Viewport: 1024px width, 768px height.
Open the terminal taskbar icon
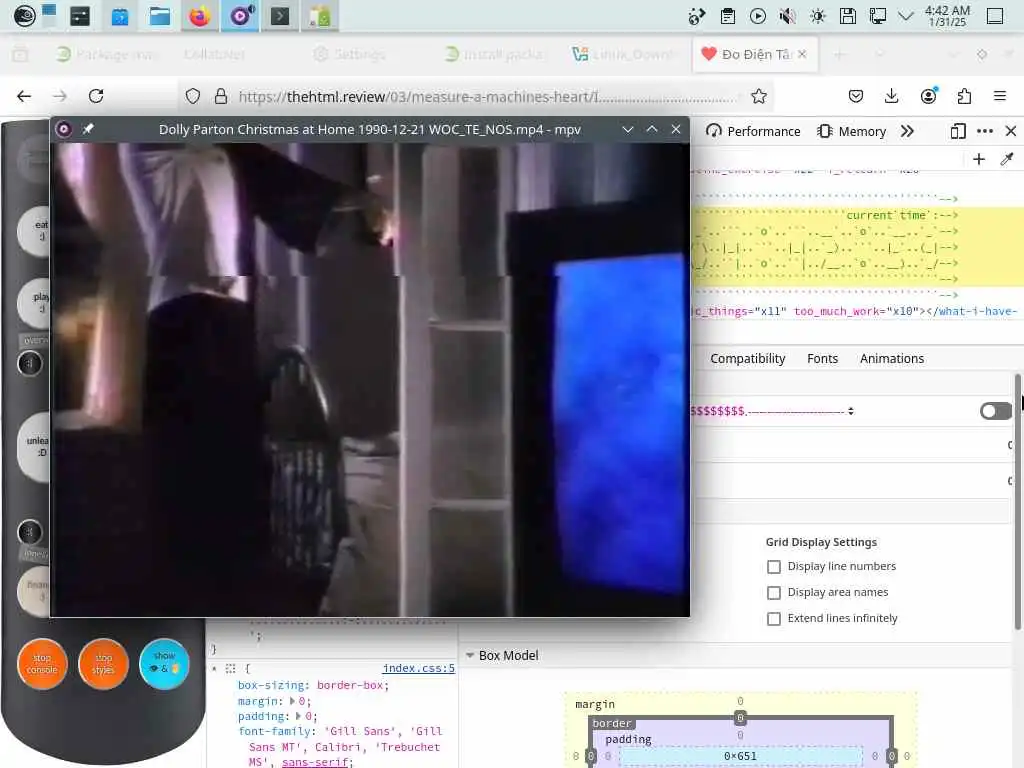[280, 16]
